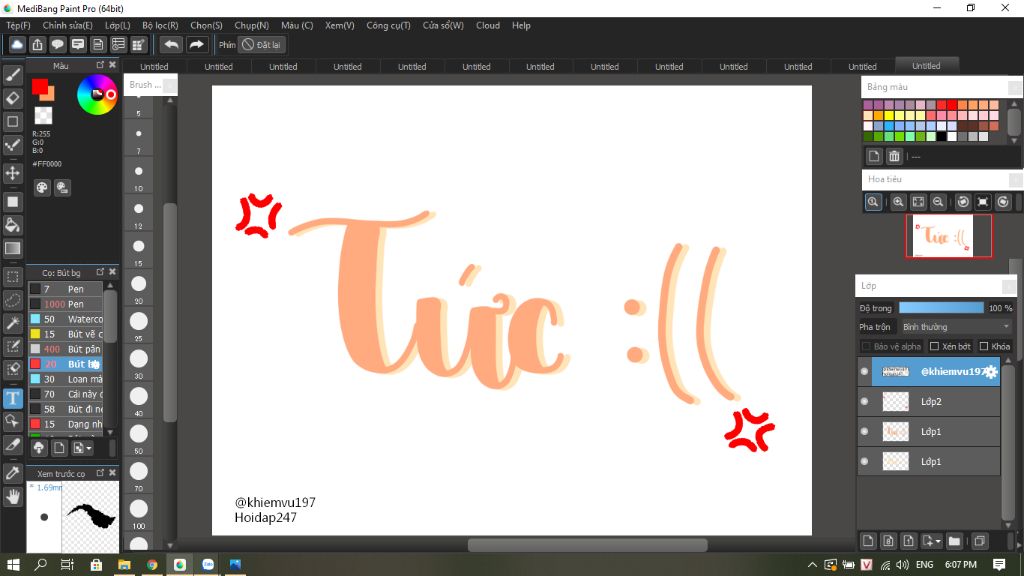The image size is (1024, 576).
Task: Close the Màu color panel
Action: tap(112, 65)
